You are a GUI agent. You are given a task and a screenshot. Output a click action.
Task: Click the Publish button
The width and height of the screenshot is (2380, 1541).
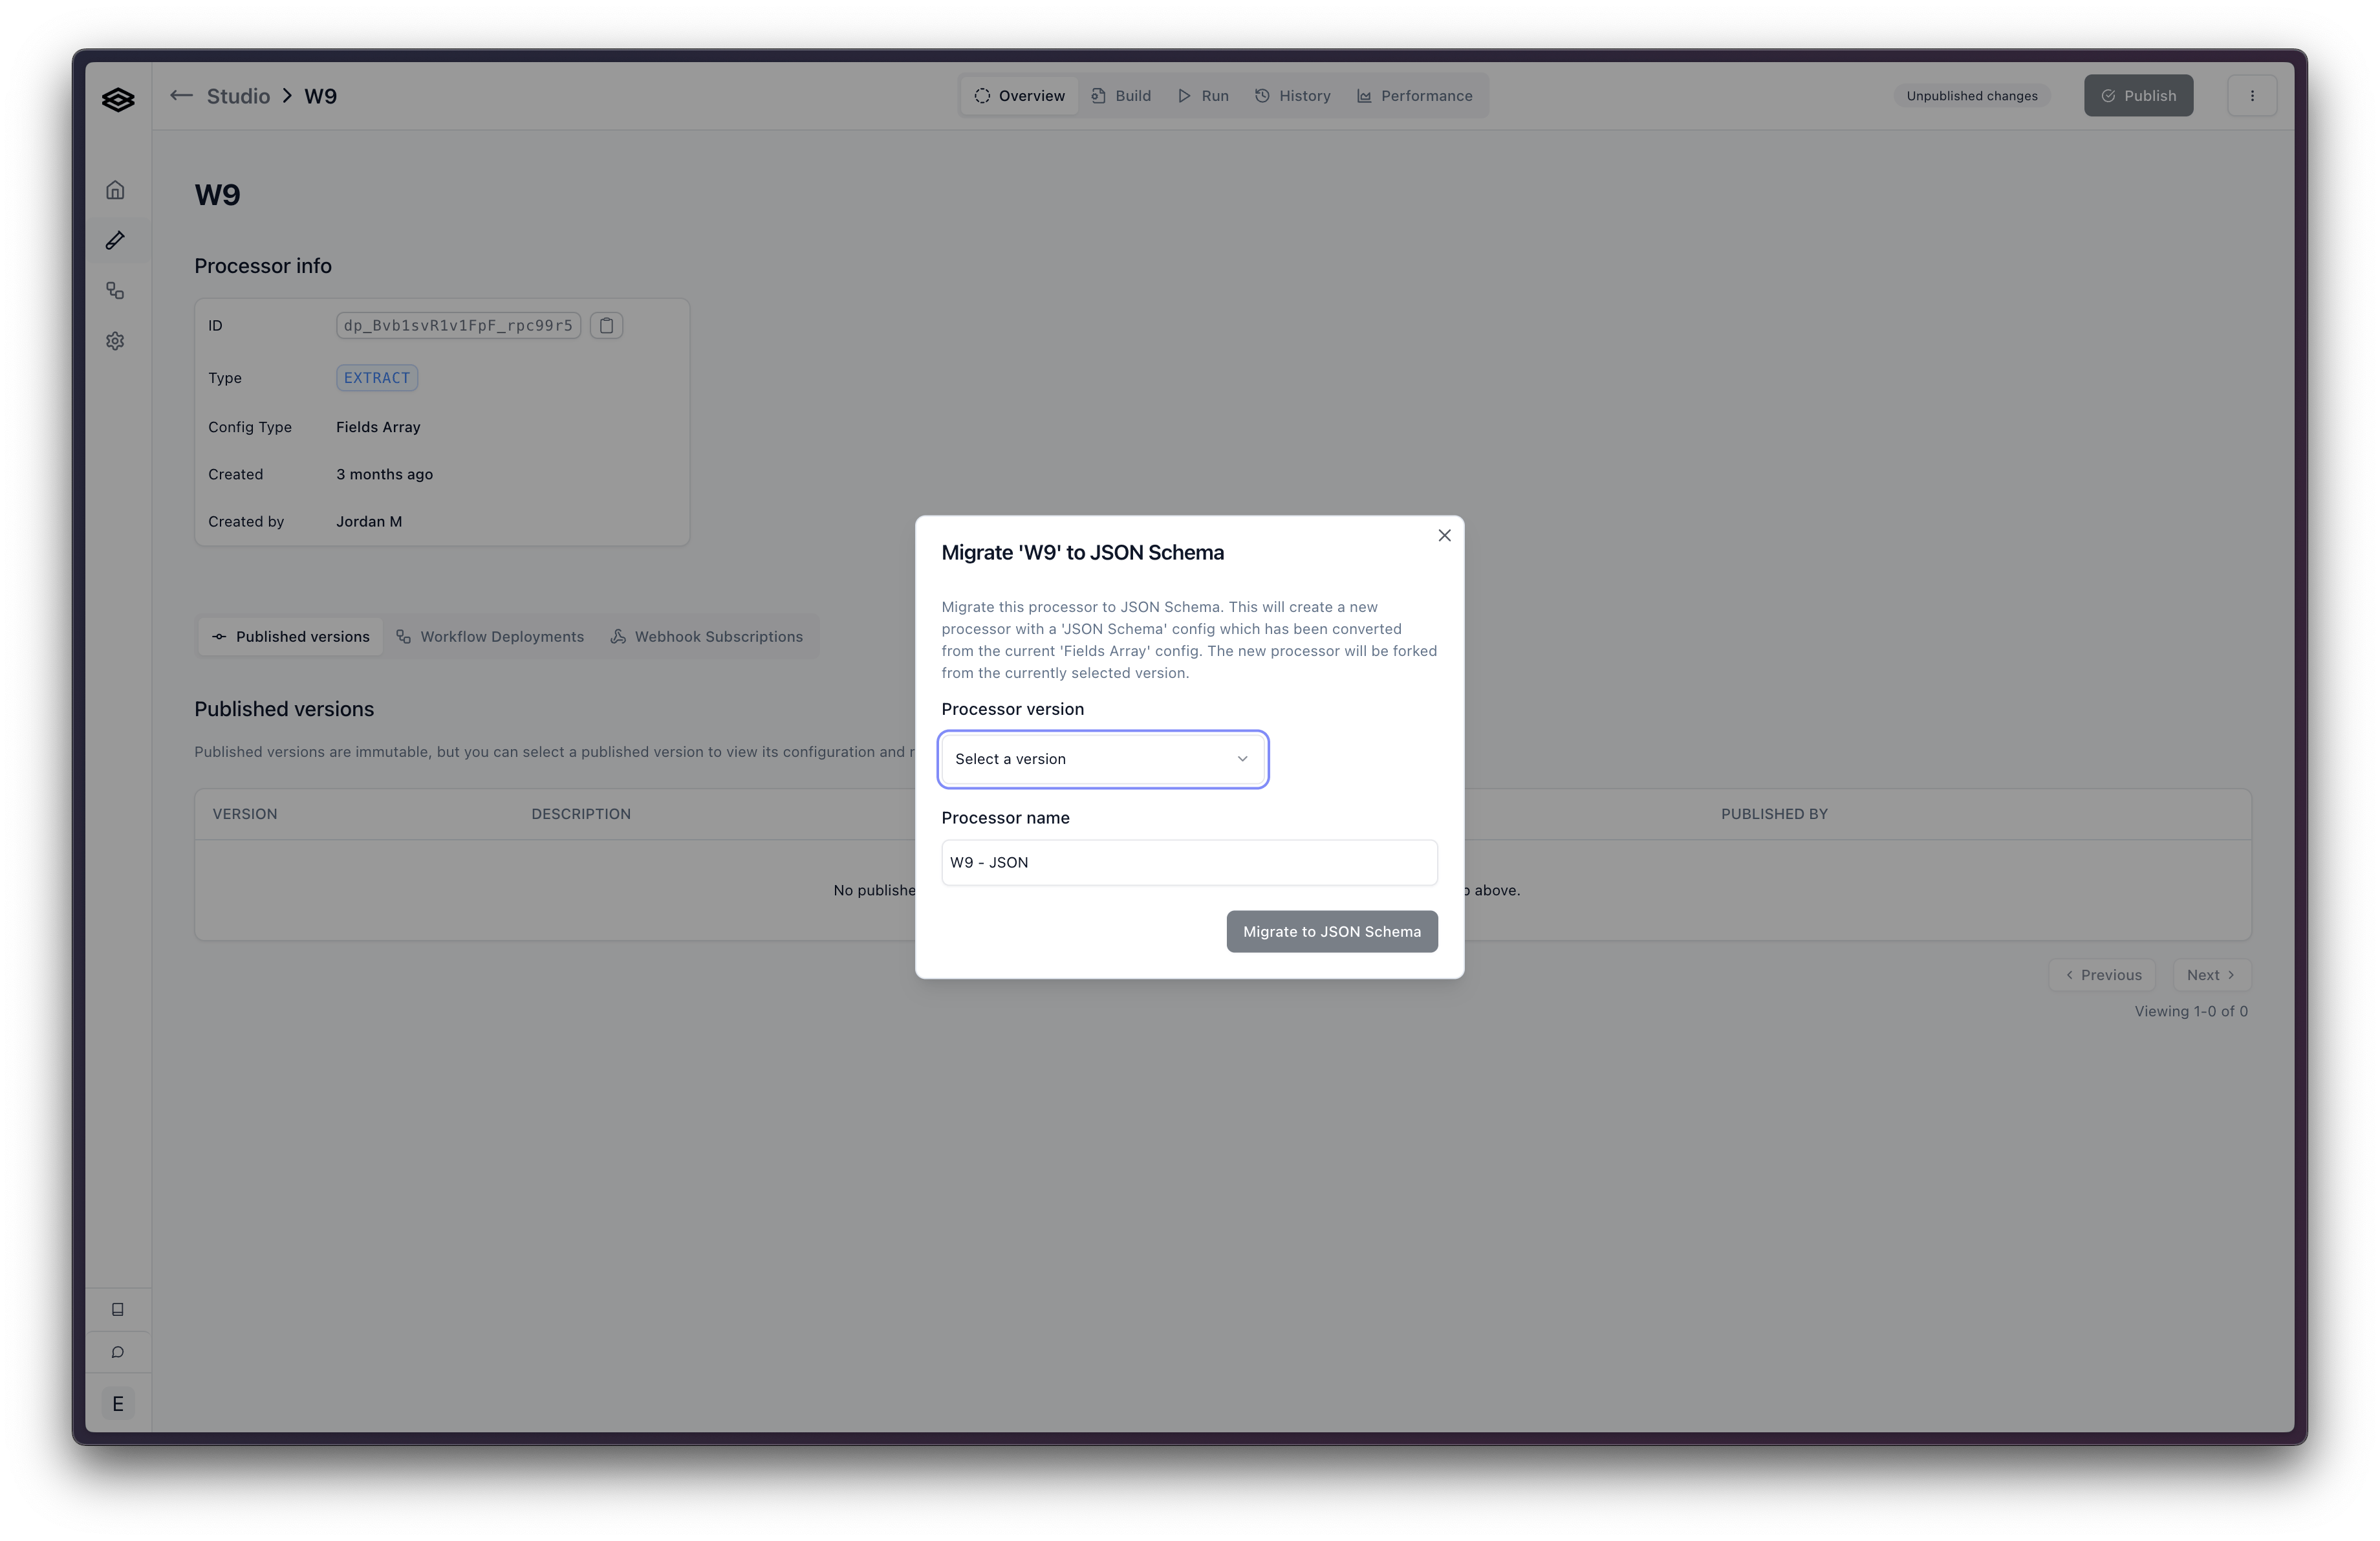point(2138,96)
